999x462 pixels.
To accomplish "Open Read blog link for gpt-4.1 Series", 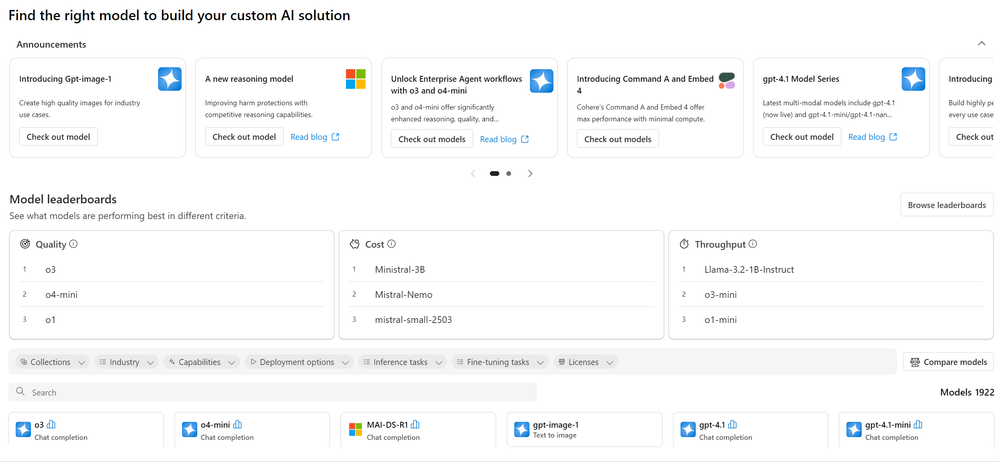I will click(872, 137).
